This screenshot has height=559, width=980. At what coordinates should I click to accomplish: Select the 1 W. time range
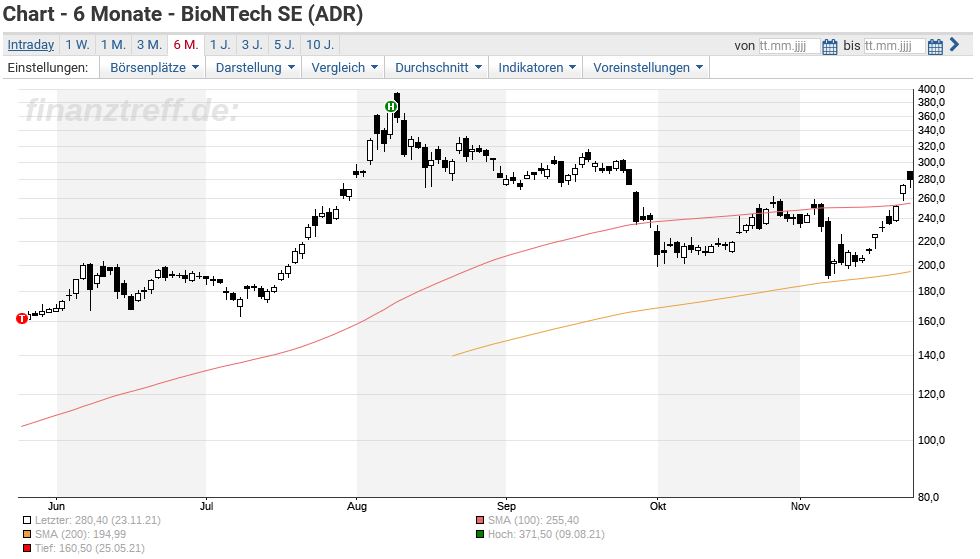tap(78, 45)
